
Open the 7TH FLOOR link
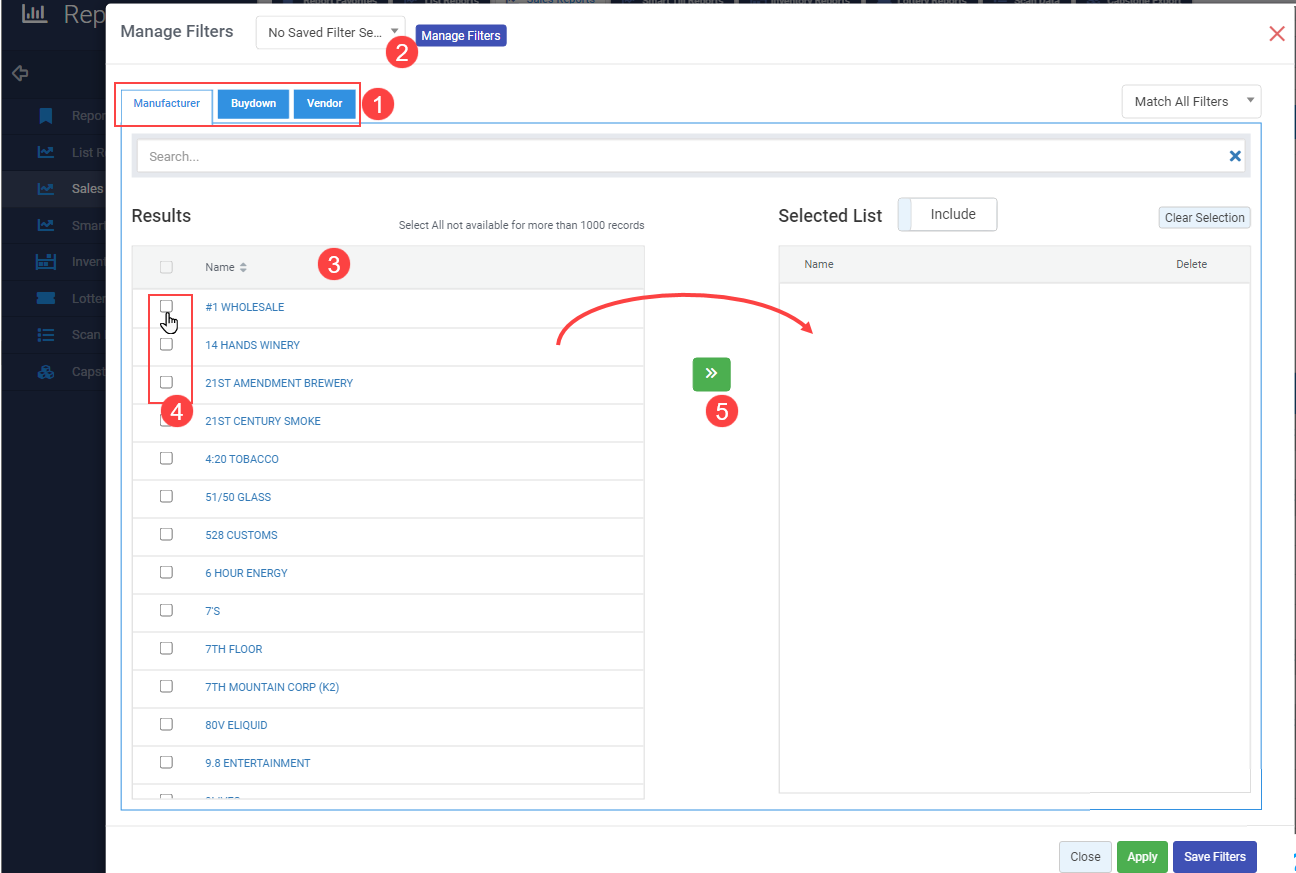pos(234,649)
